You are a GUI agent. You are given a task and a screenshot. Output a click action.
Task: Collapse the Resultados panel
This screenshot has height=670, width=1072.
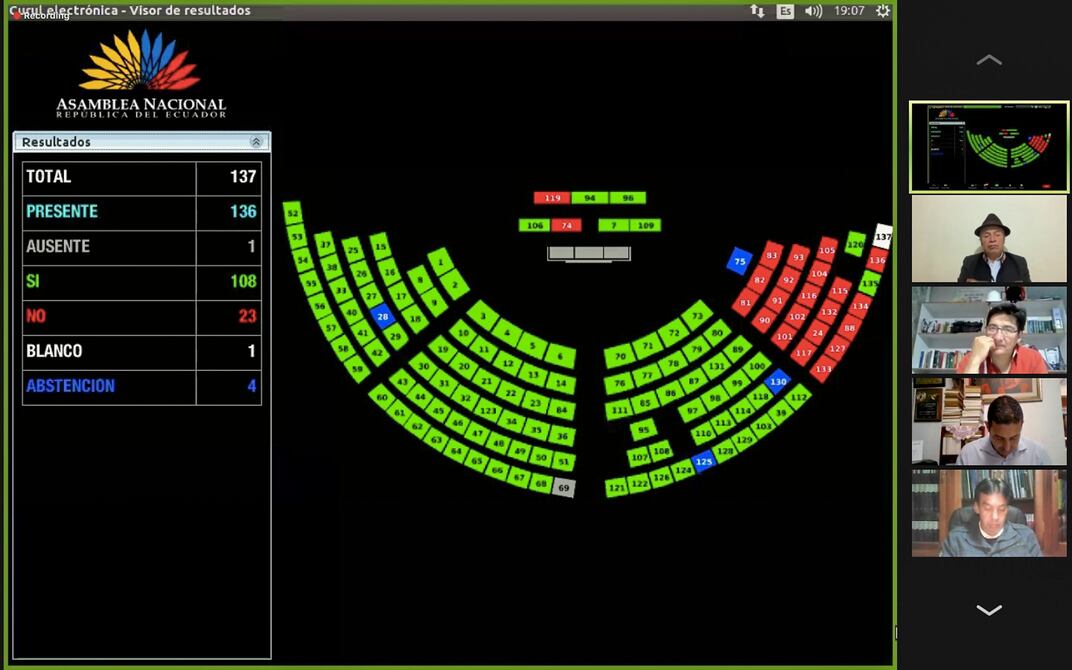point(256,142)
